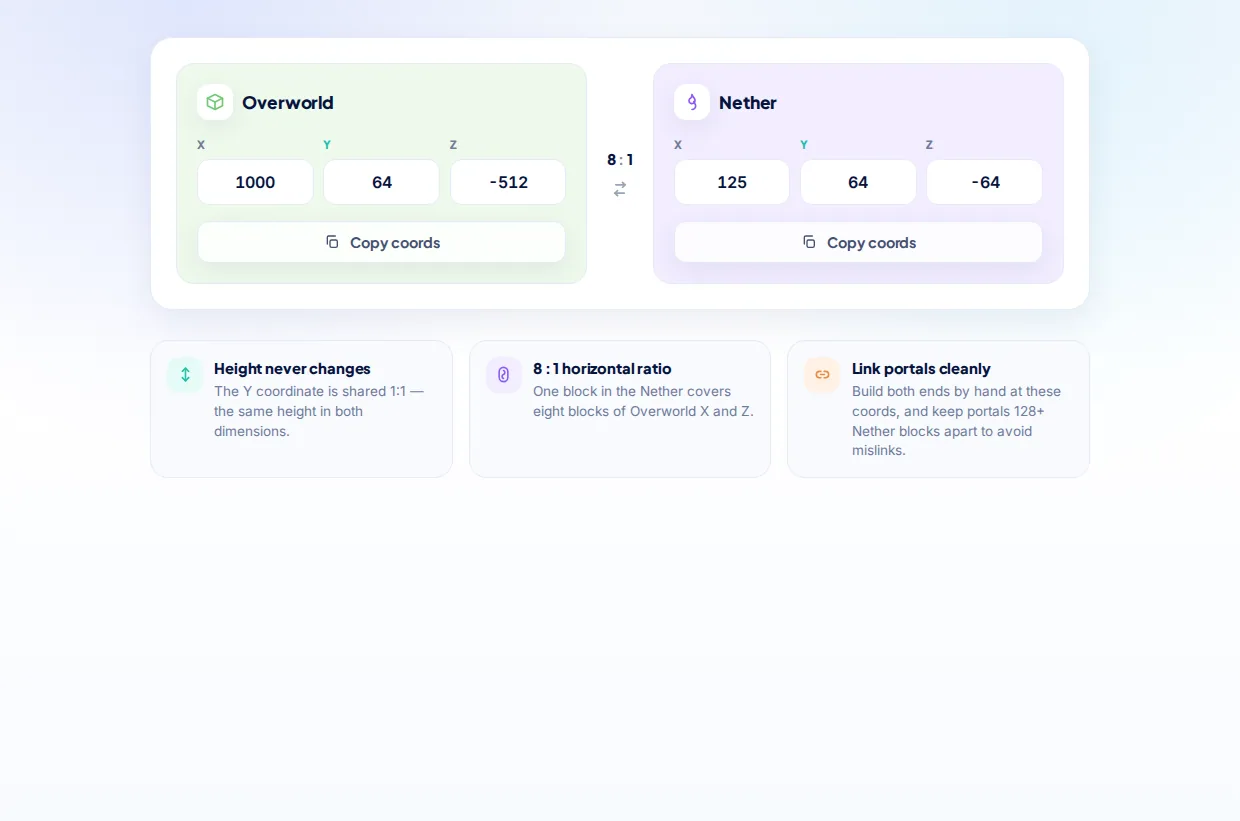Edit the Overworld Z field showing -512
Image resolution: width=1240 pixels, height=821 pixels.
pos(508,182)
